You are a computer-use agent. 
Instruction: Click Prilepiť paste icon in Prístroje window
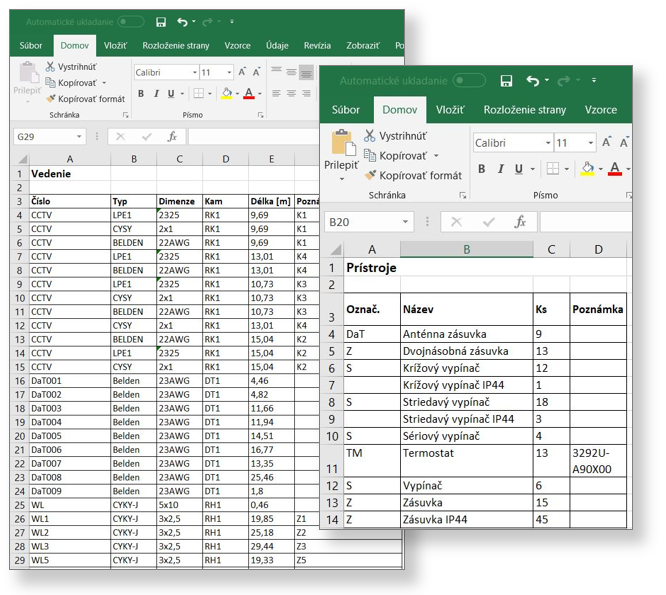coord(343,143)
